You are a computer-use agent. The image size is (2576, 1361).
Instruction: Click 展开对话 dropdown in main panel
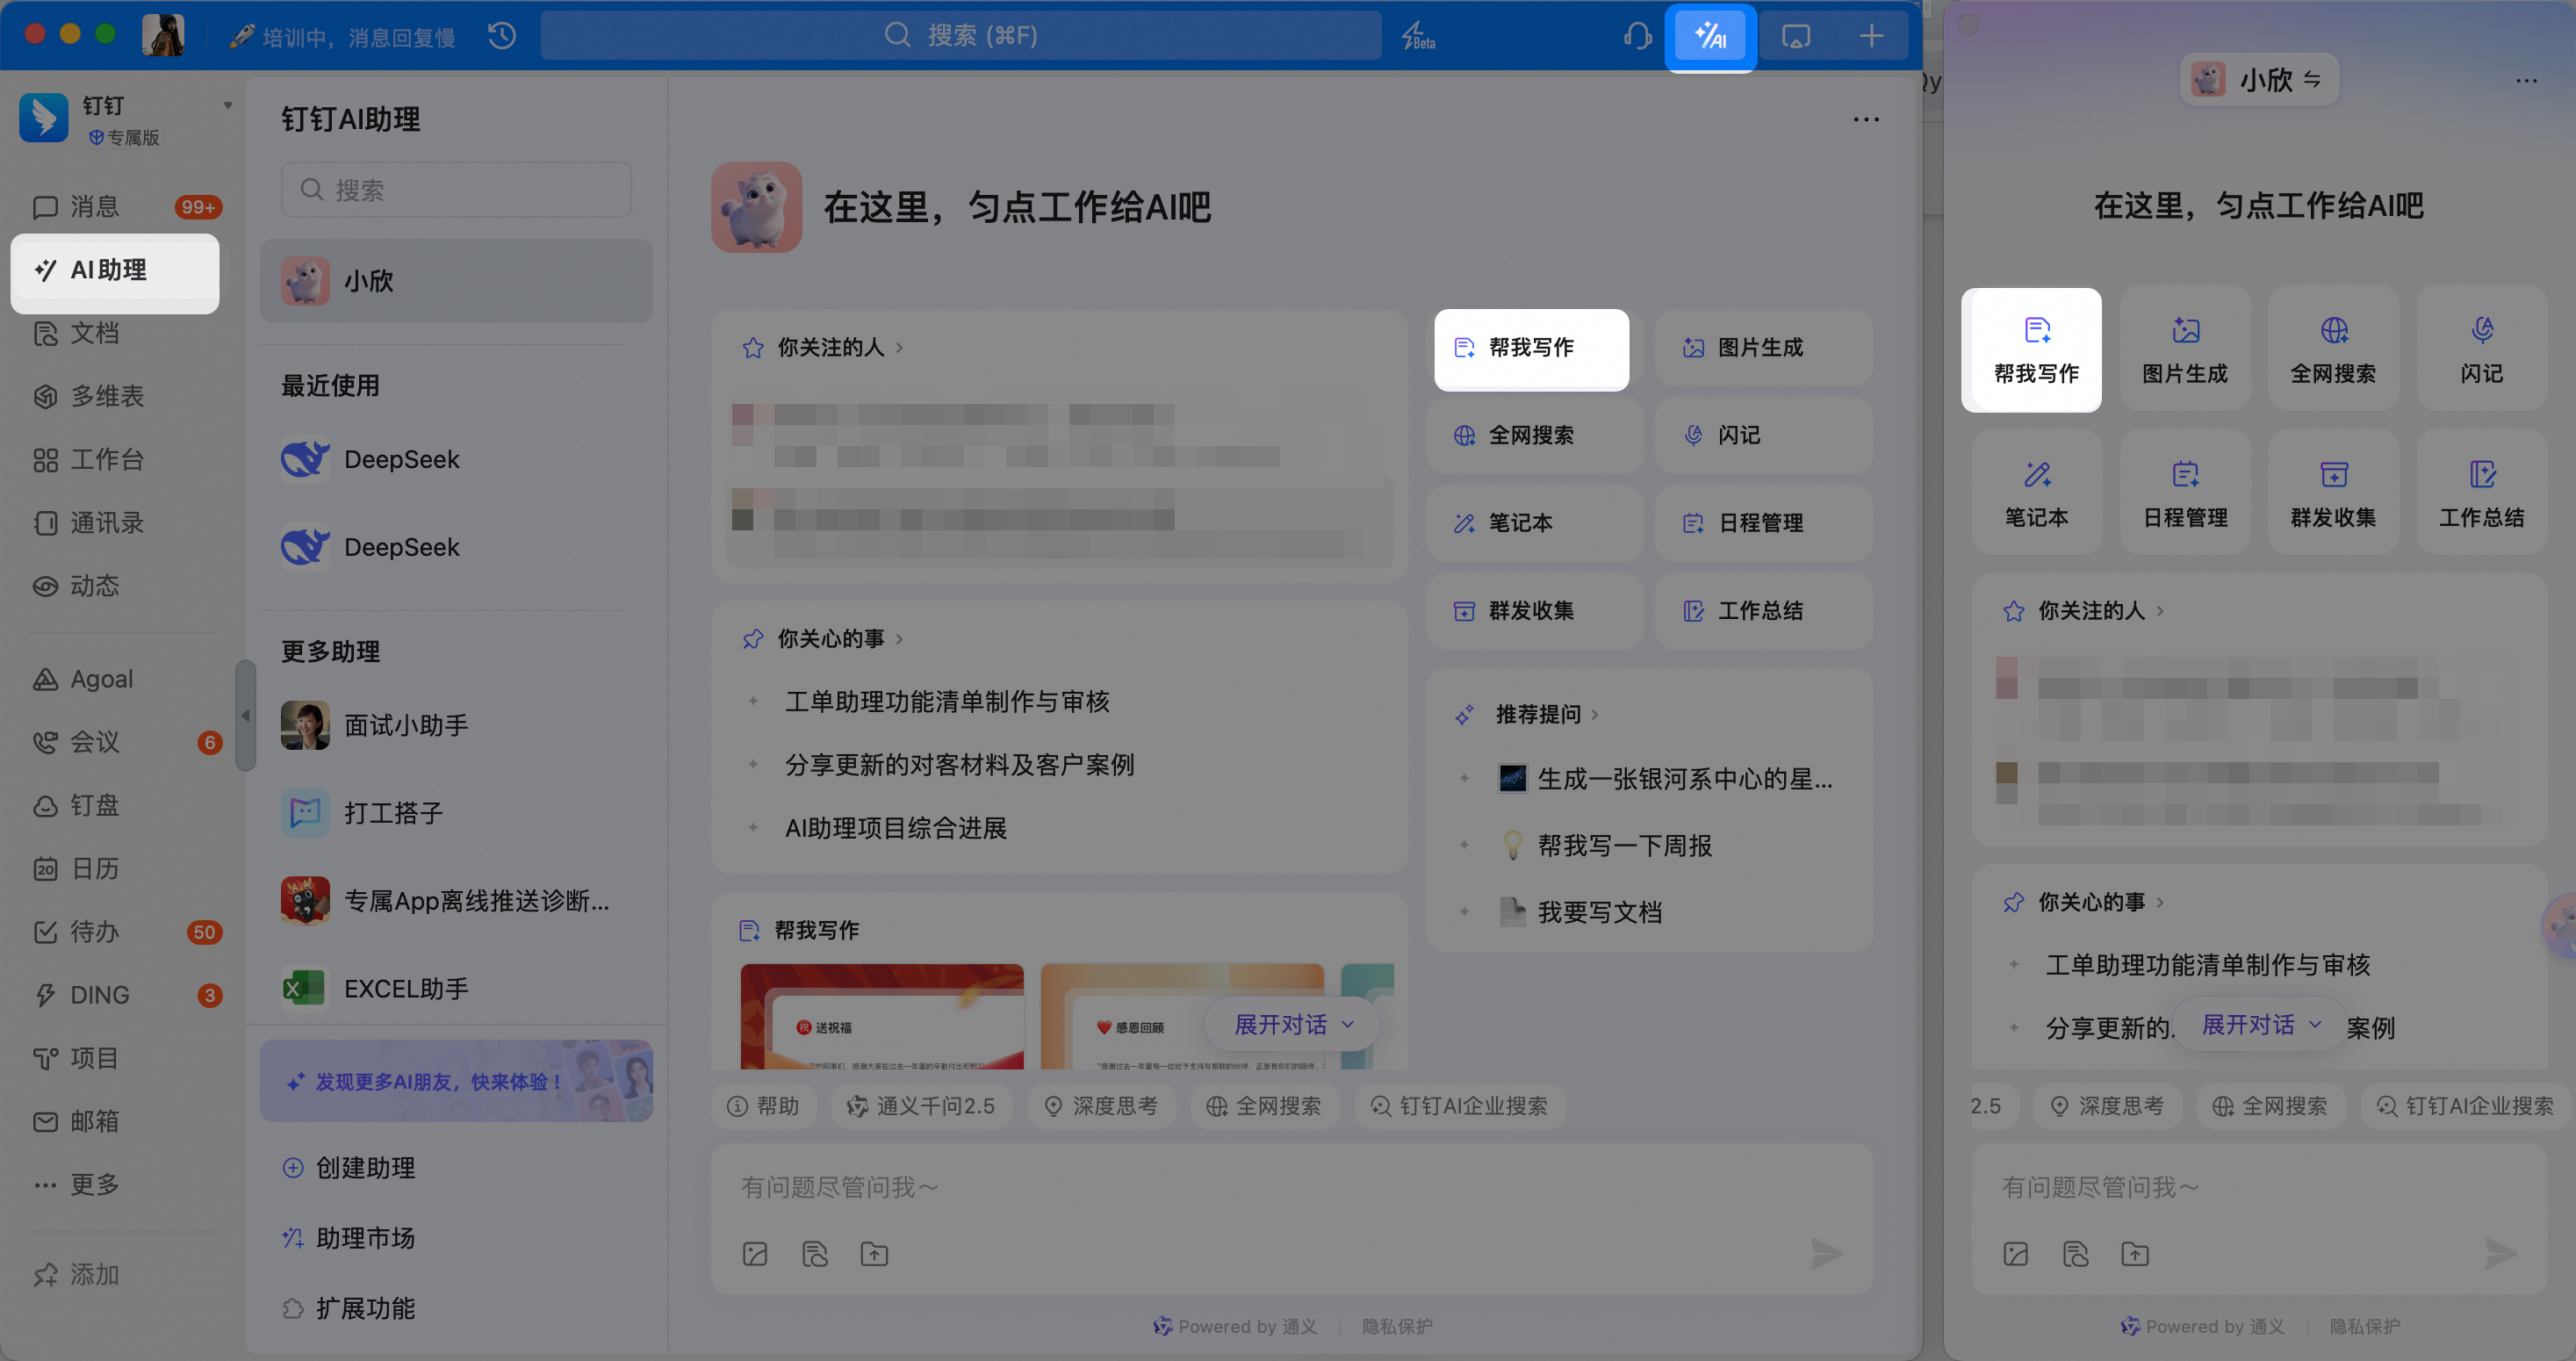1294,1024
